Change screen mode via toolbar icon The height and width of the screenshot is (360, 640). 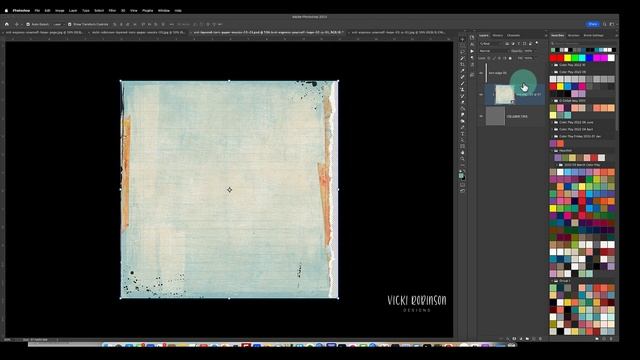[462, 191]
